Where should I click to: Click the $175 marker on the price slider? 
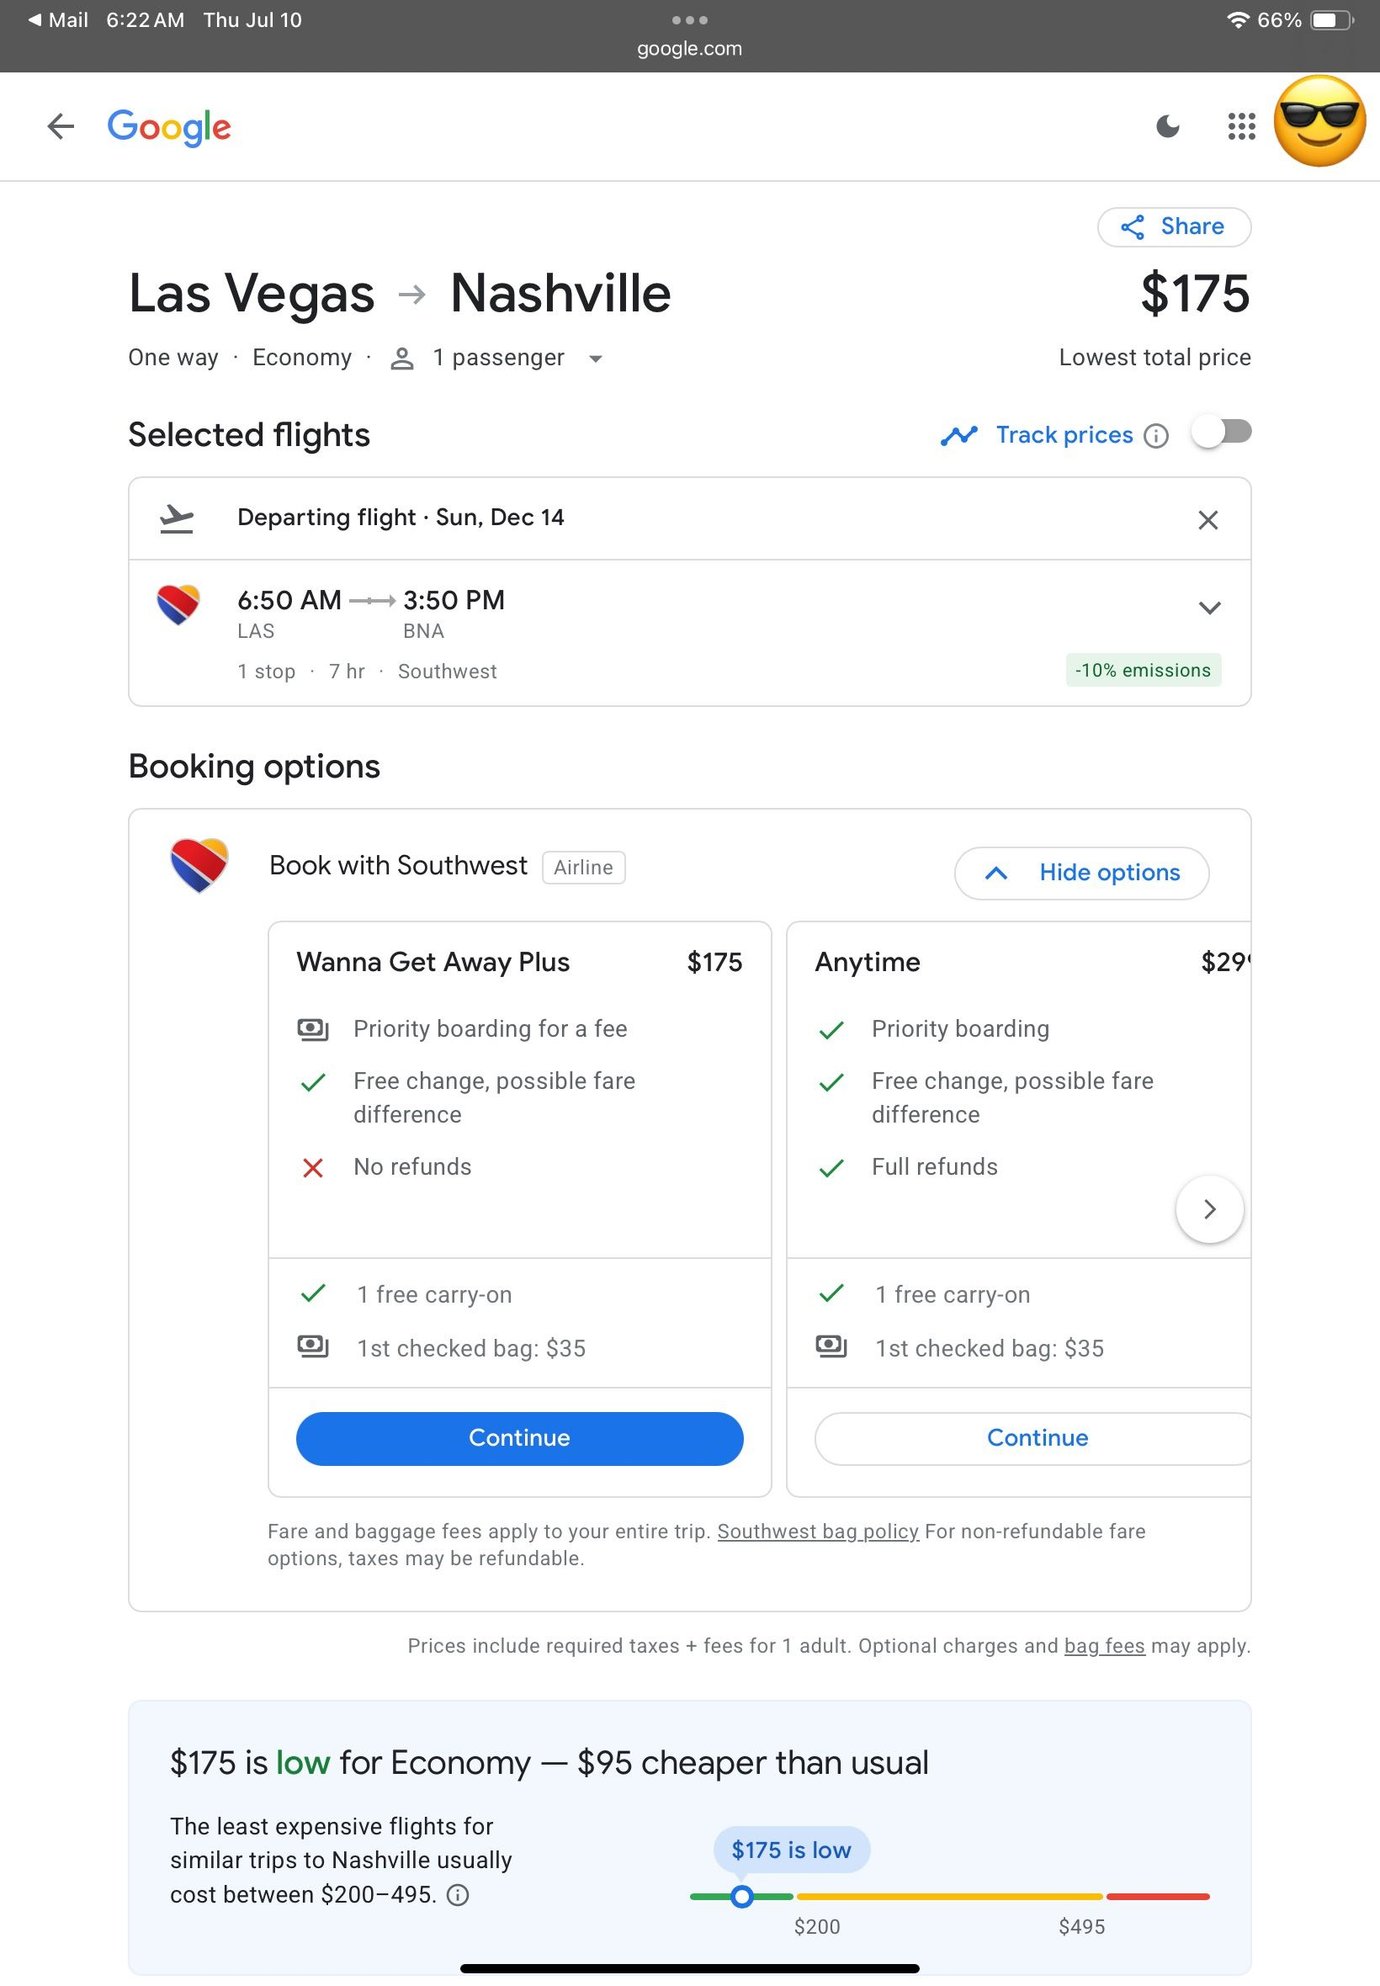(742, 1896)
